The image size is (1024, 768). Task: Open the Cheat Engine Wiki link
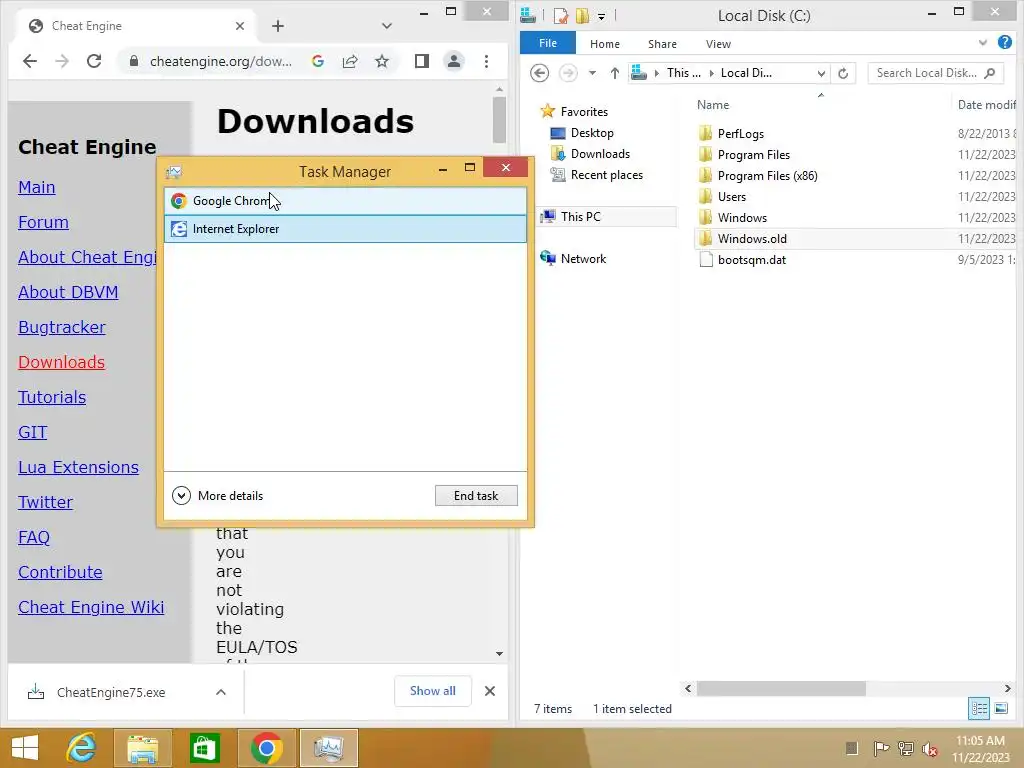coord(91,607)
